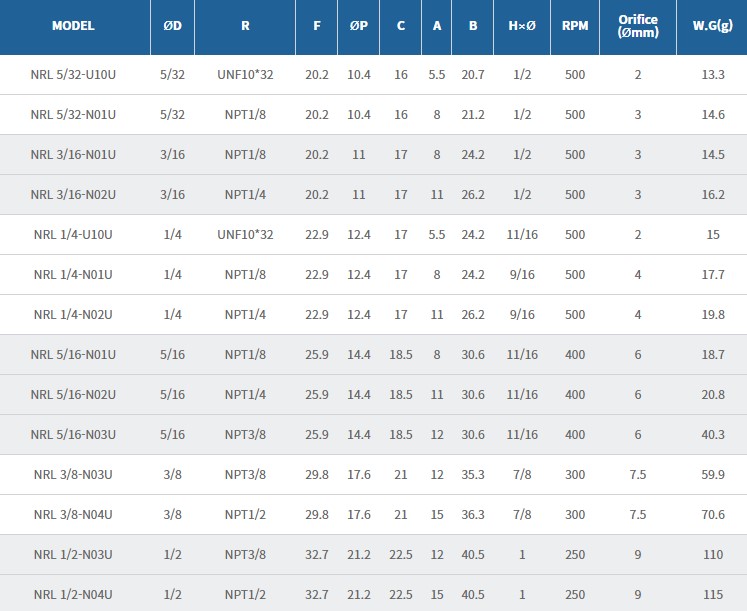This screenshot has height=611, width=747.
Task: Select the ØD column header
Action: click(172, 26)
